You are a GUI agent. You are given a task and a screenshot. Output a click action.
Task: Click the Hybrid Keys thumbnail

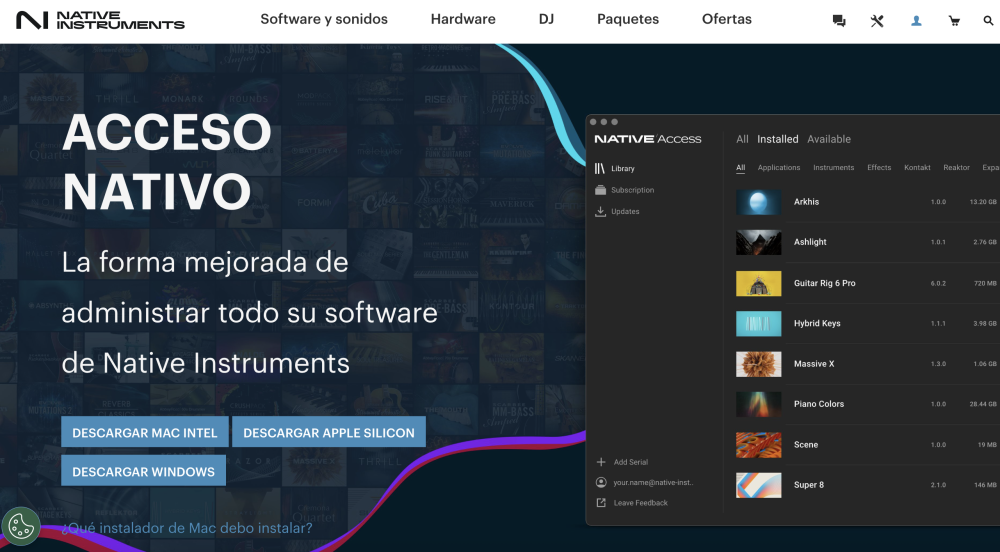[758, 323]
